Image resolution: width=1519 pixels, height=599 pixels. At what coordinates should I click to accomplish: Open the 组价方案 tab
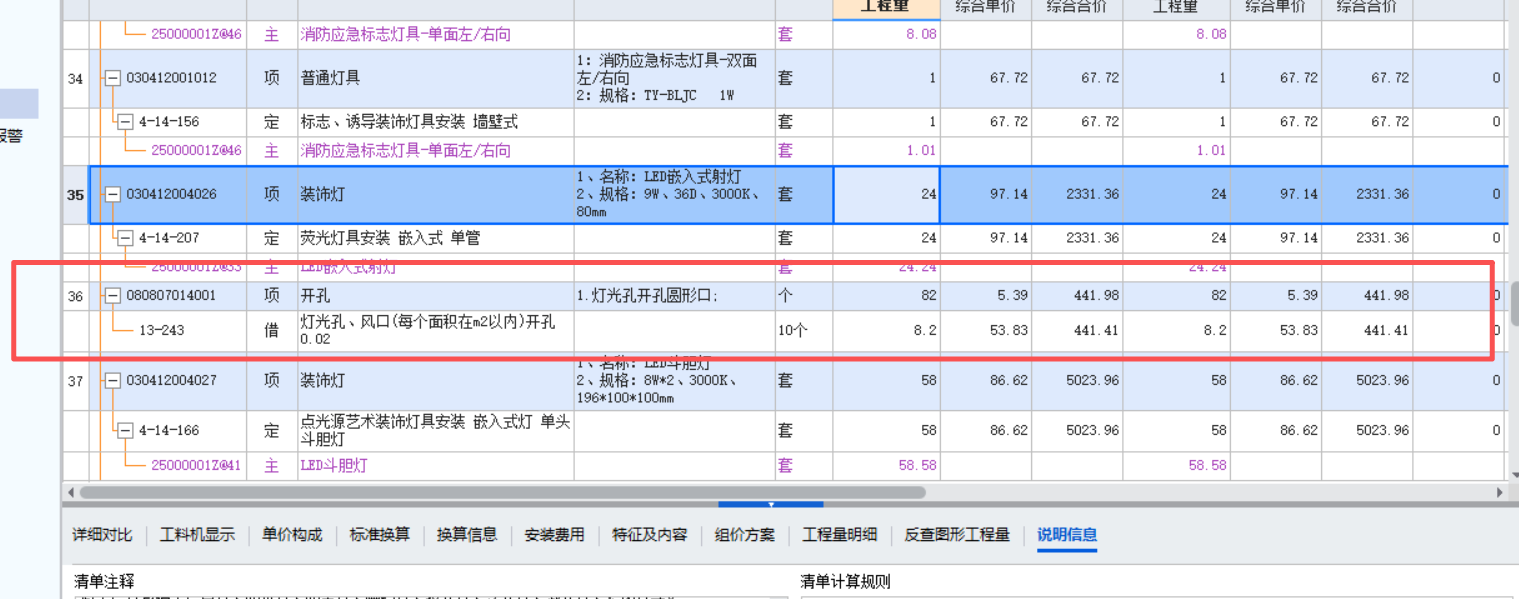coord(745,535)
